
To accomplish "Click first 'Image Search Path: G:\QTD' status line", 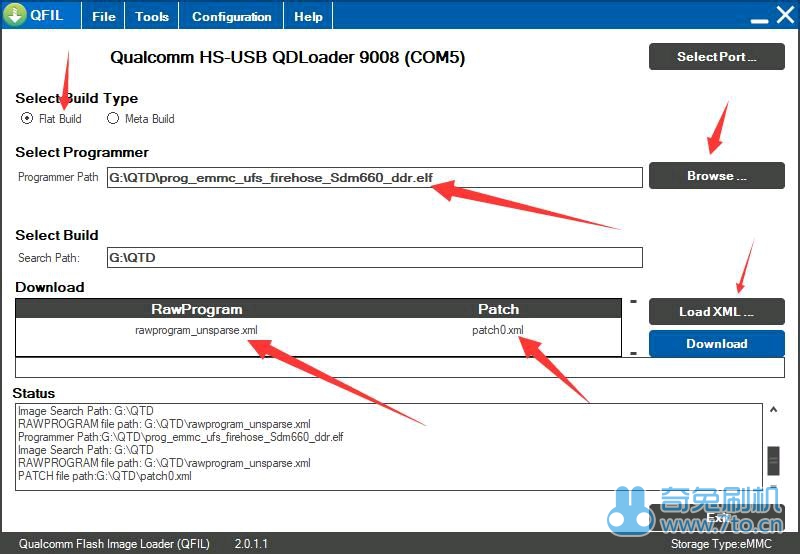I will point(86,411).
